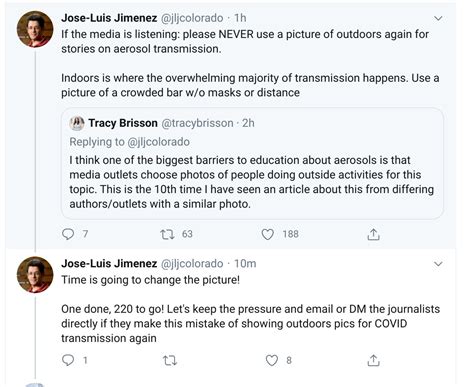Click Tracy Brisson's small profile picture
The height and width of the screenshot is (387, 474).
click(77, 123)
